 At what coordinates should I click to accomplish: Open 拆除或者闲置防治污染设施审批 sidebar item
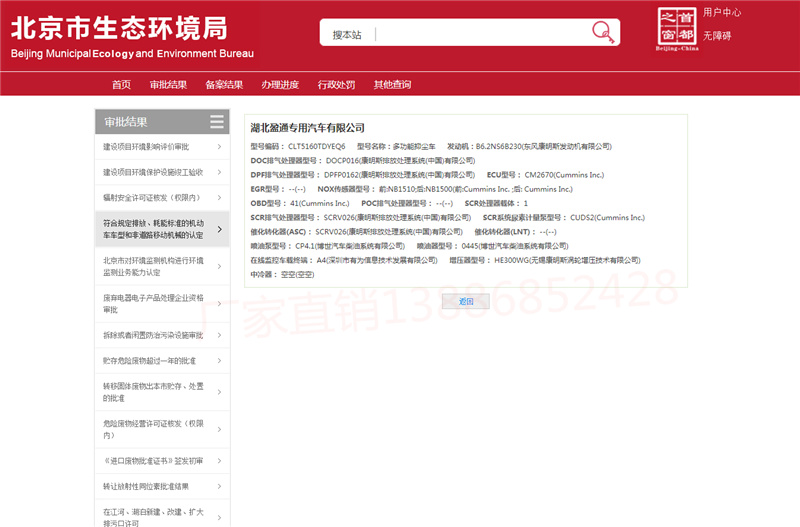[x=153, y=335]
